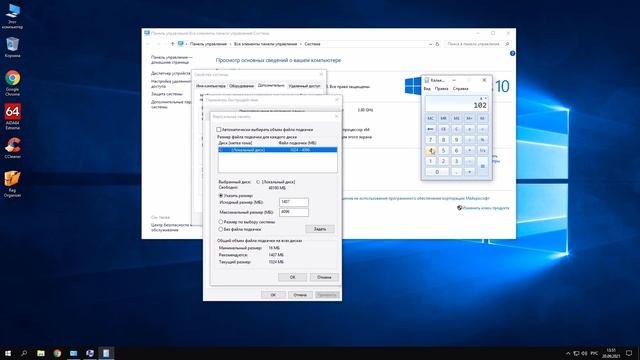Viewport: 640px width, 360px height.
Task: Open taskbar search magnifier
Action: pyautogui.click(x=24, y=353)
